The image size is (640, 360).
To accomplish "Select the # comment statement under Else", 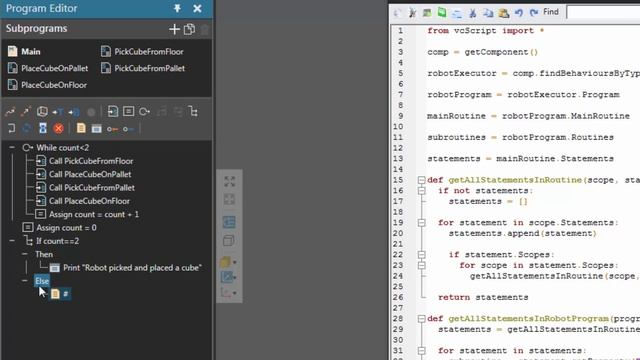I will [60, 293].
